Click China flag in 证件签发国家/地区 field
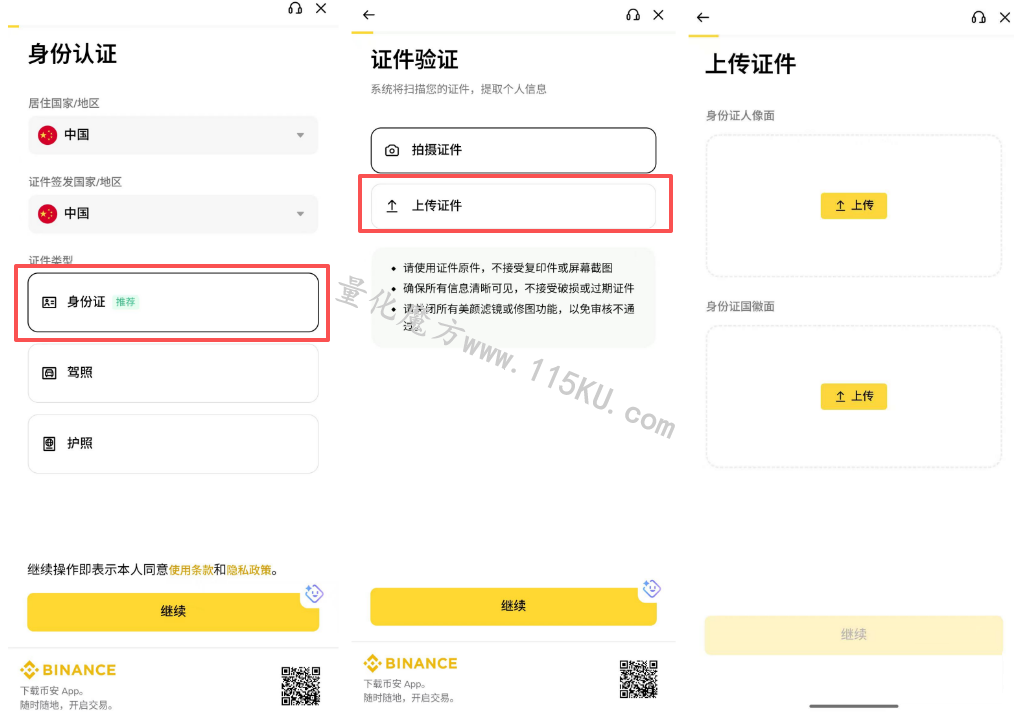 coord(47,213)
